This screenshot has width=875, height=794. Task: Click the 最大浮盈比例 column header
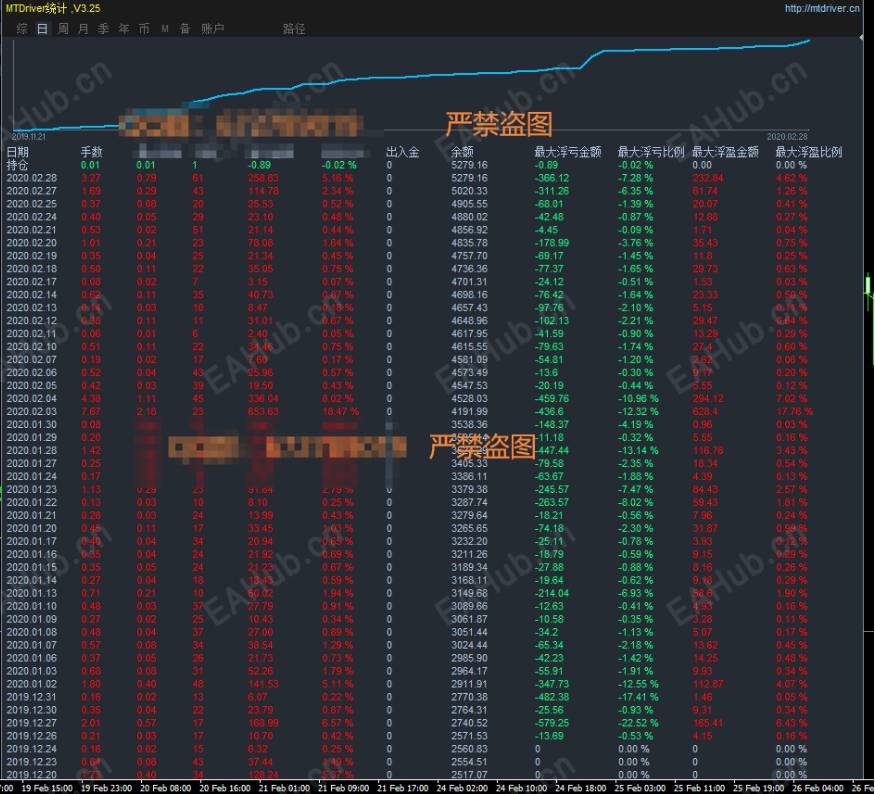[809, 152]
